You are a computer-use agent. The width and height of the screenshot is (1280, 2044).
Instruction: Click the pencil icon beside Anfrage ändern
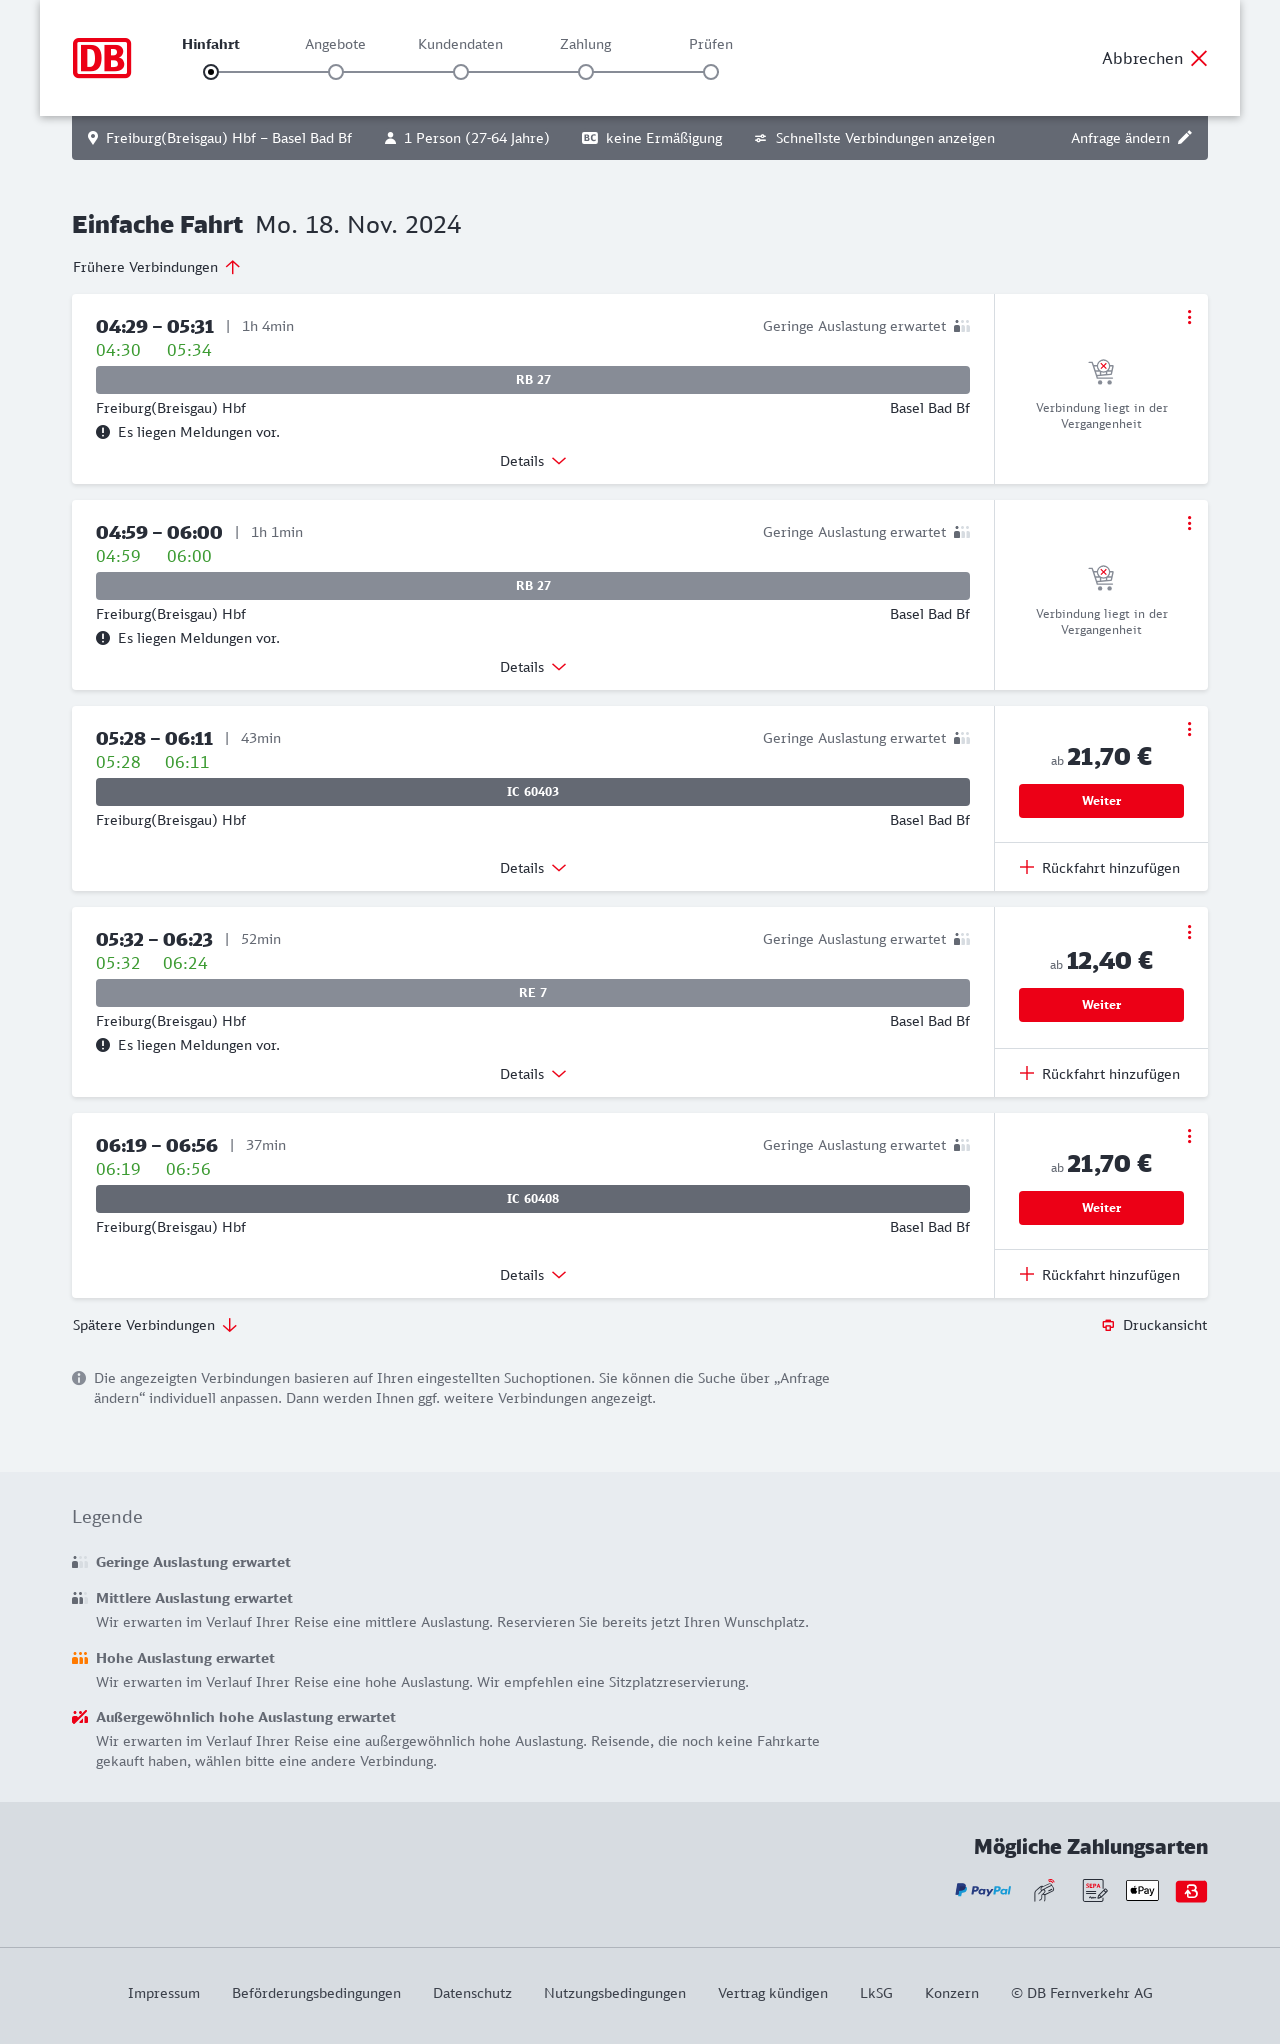tap(1185, 138)
